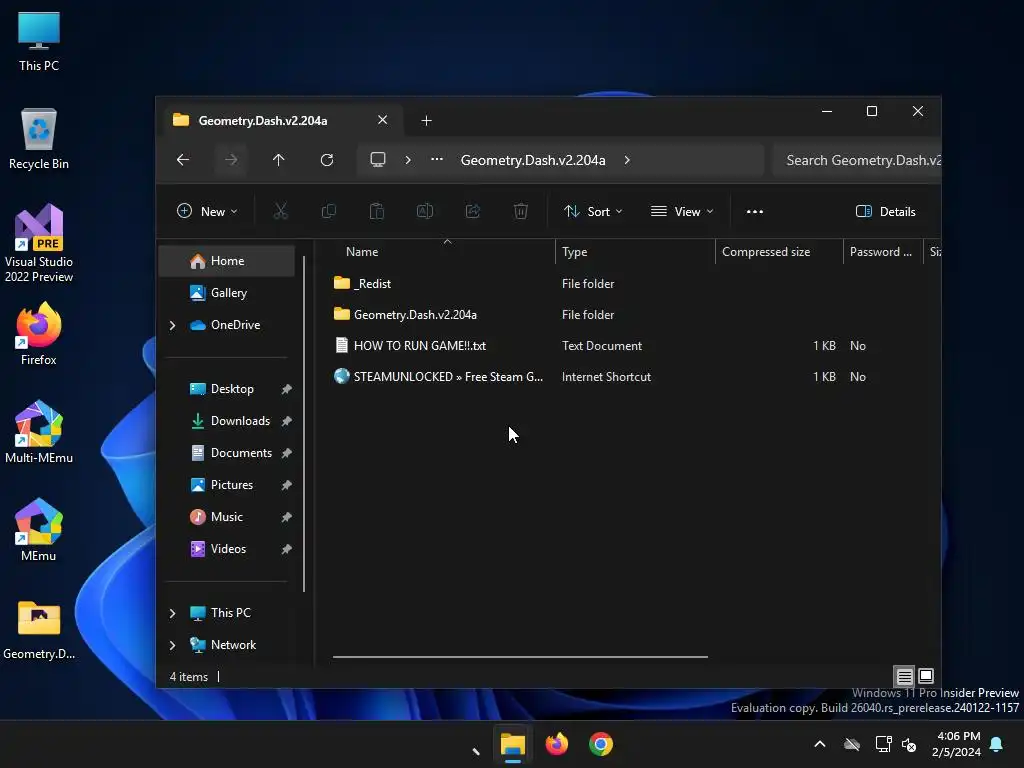Open Firefox from the taskbar
The image size is (1024, 768).
[x=557, y=744]
